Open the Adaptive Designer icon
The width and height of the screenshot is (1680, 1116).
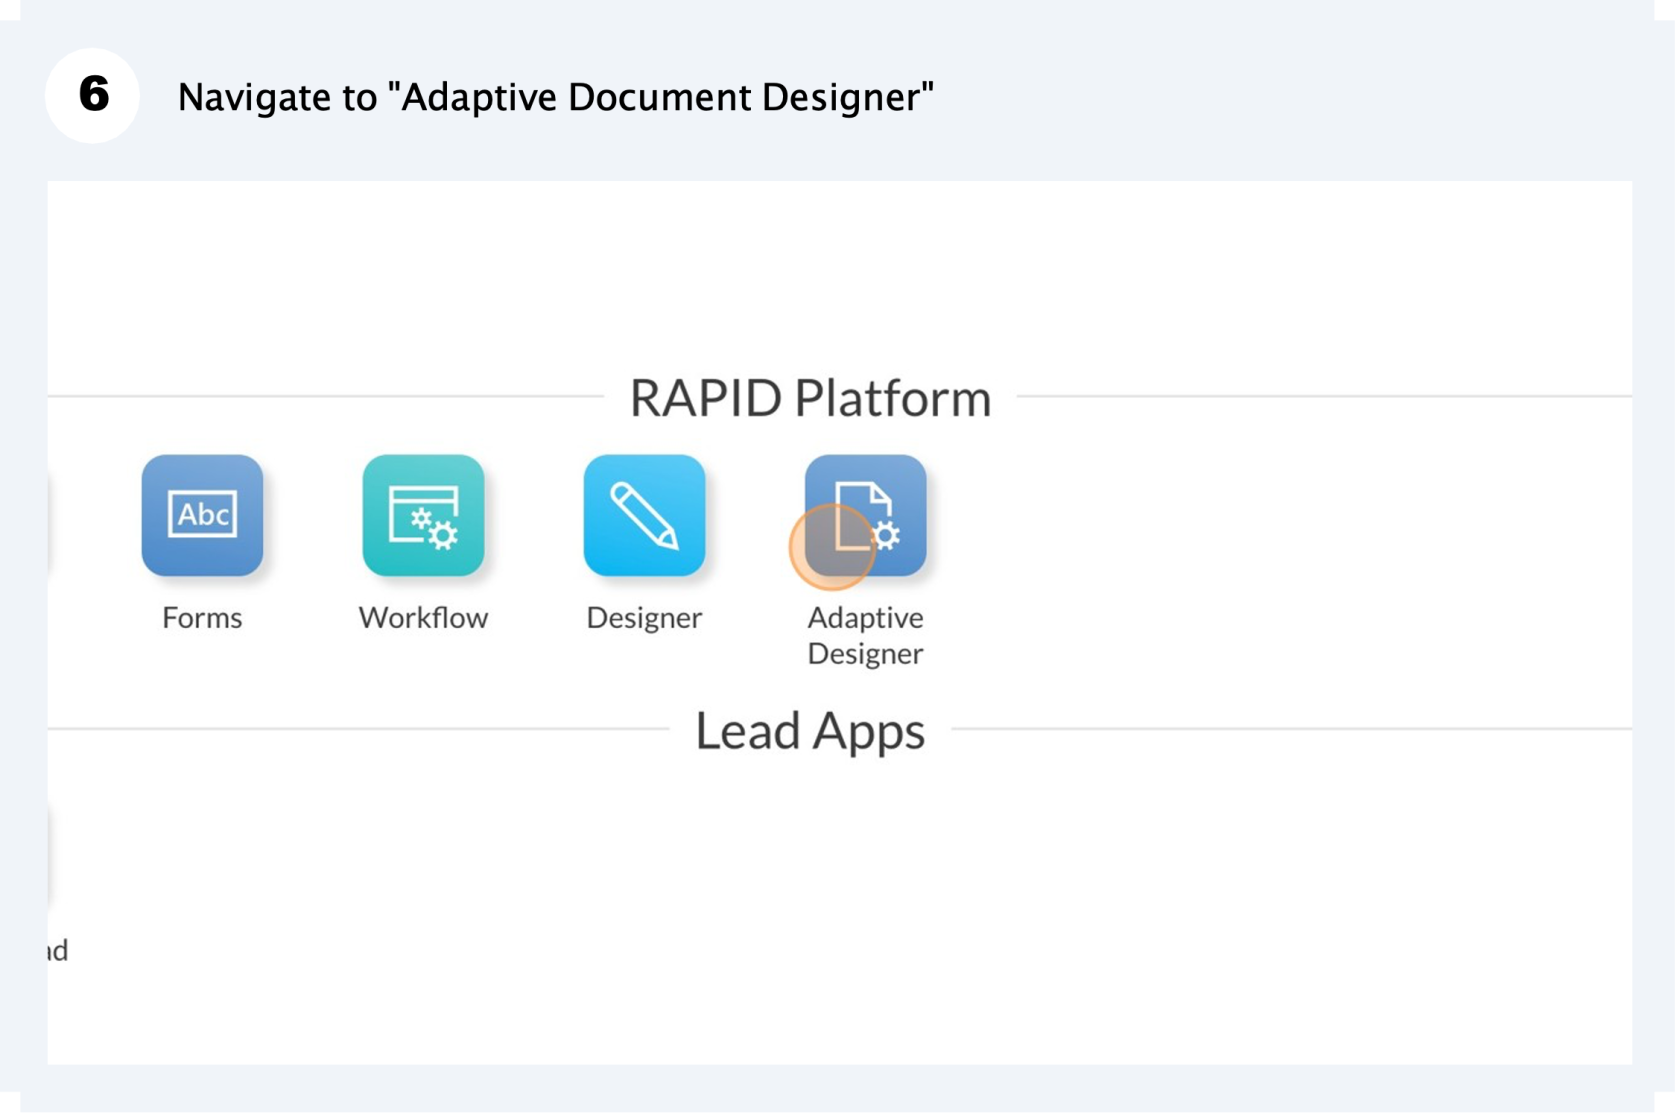(x=866, y=516)
